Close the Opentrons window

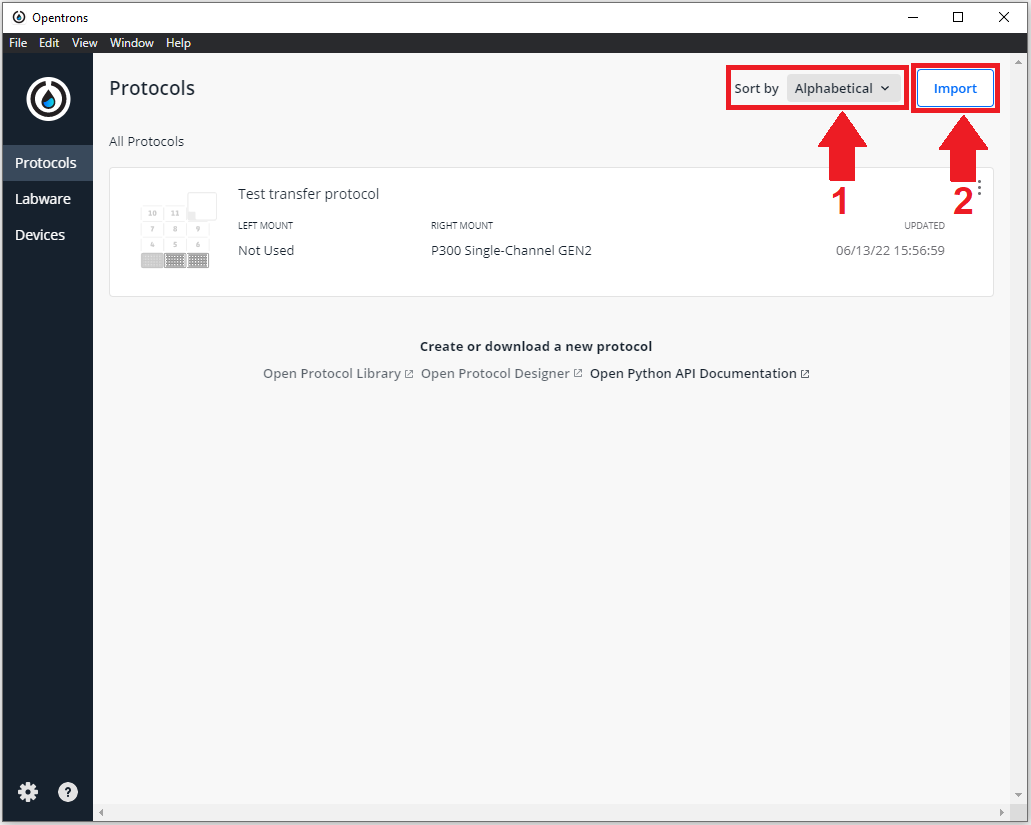coord(1003,17)
